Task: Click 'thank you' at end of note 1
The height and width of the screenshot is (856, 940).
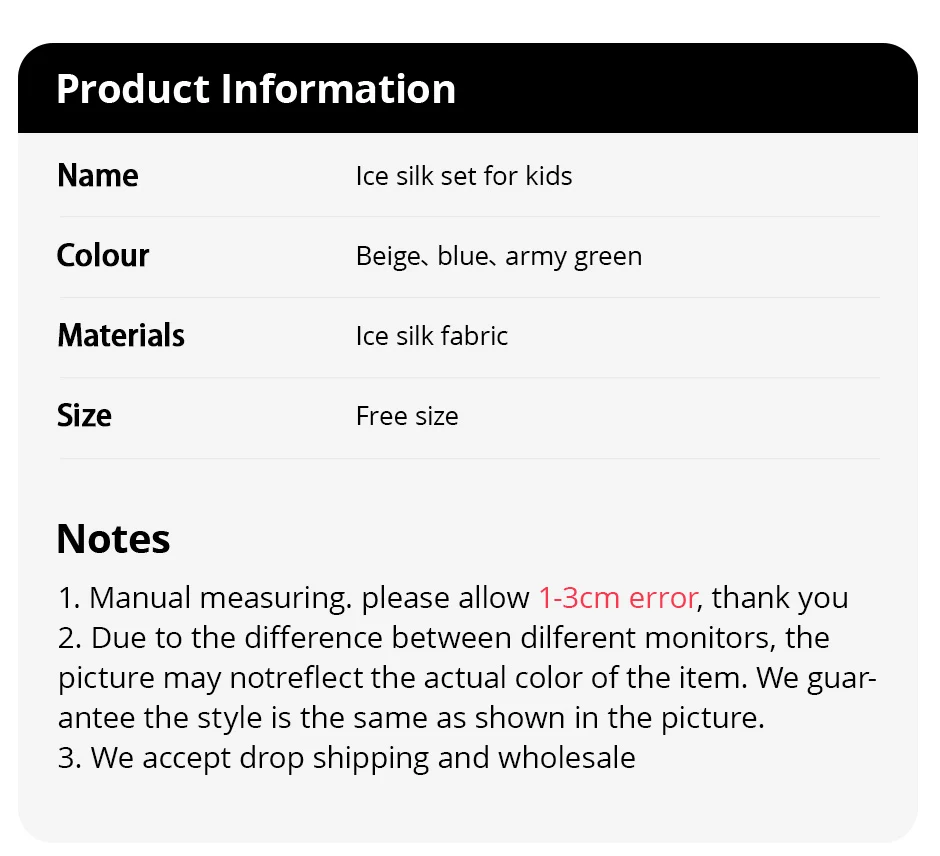Action: 780,598
